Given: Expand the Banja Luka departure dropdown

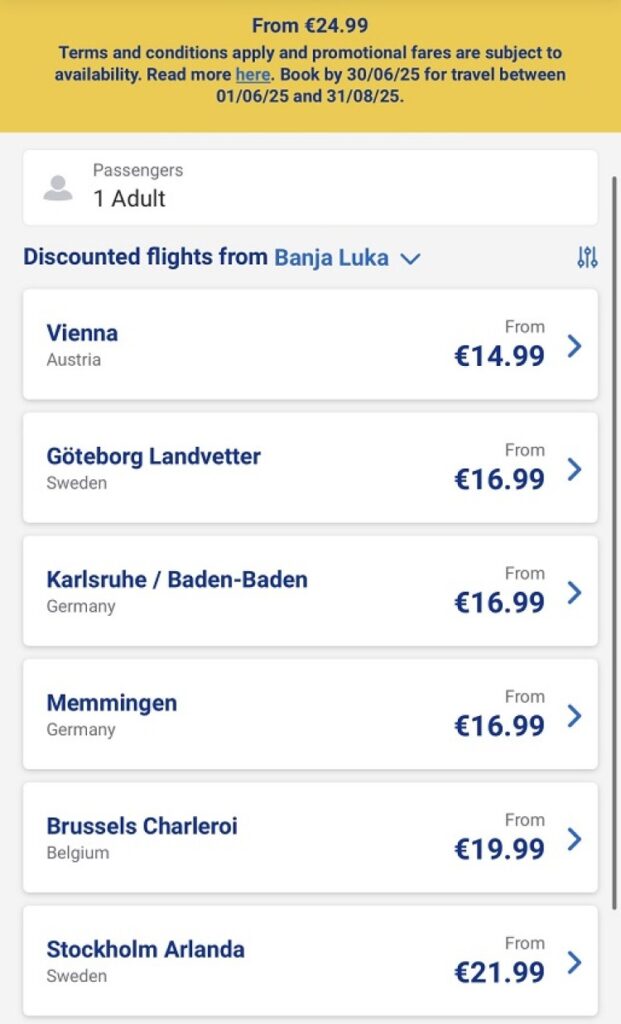Looking at the screenshot, I should coord(332,257).
